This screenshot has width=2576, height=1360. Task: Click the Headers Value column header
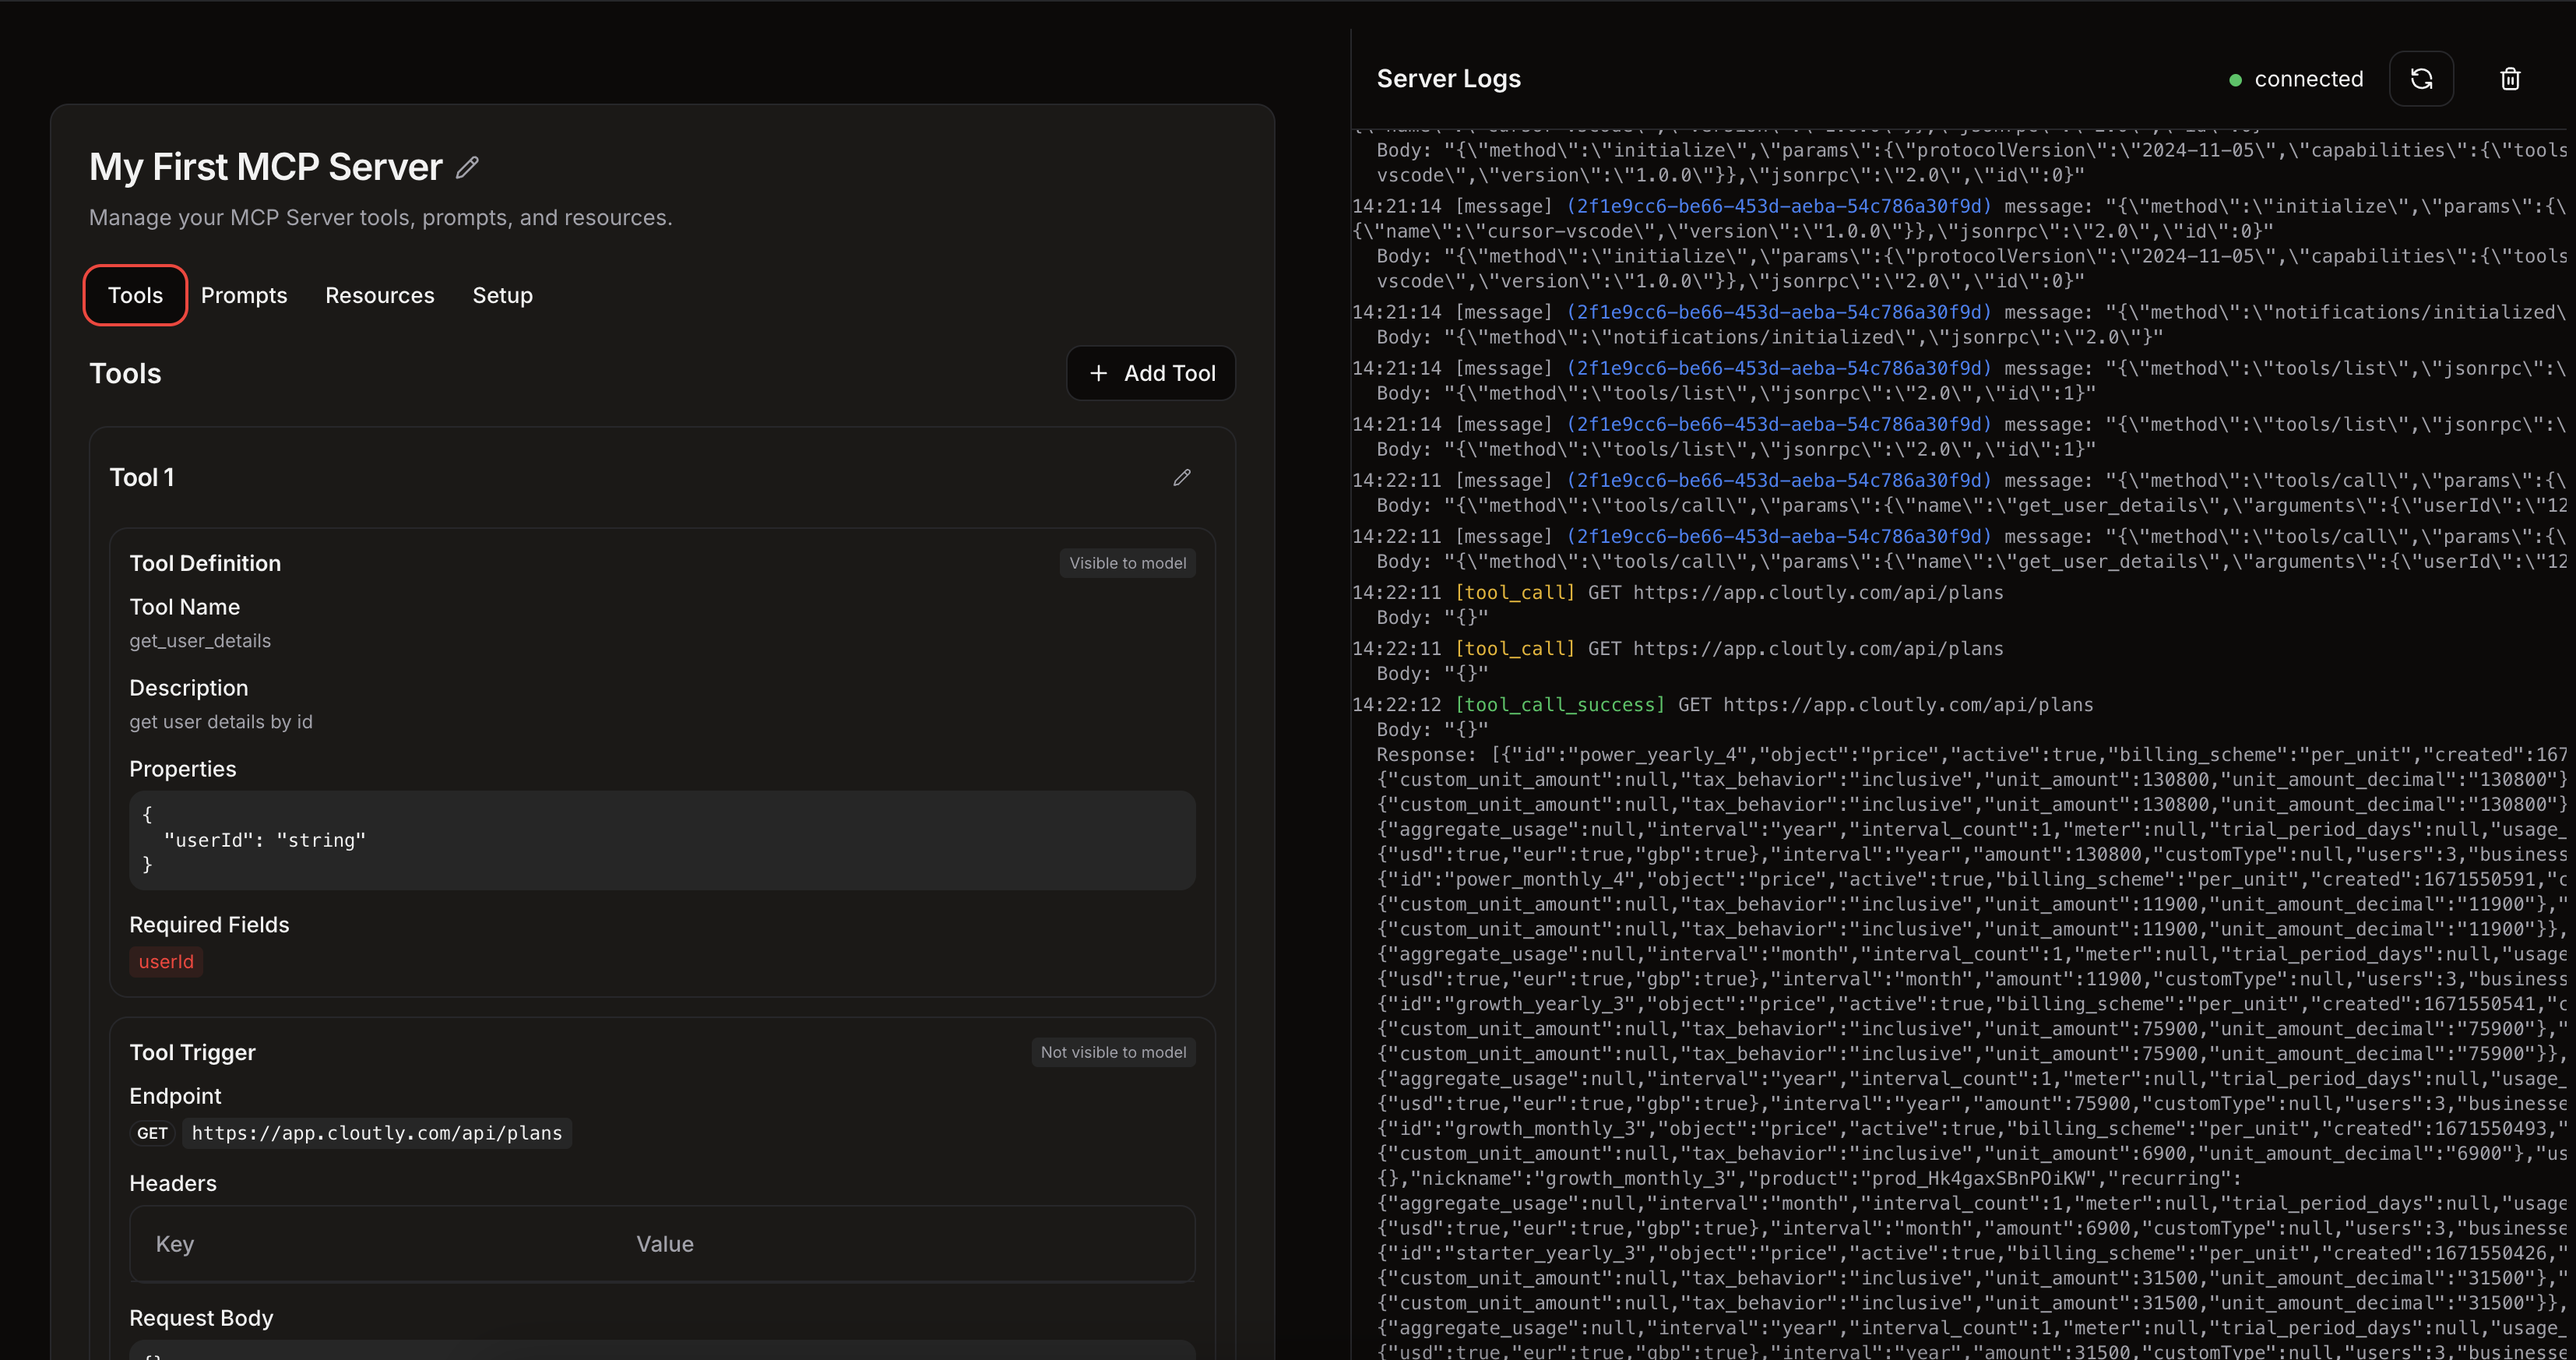[665, 1244]
